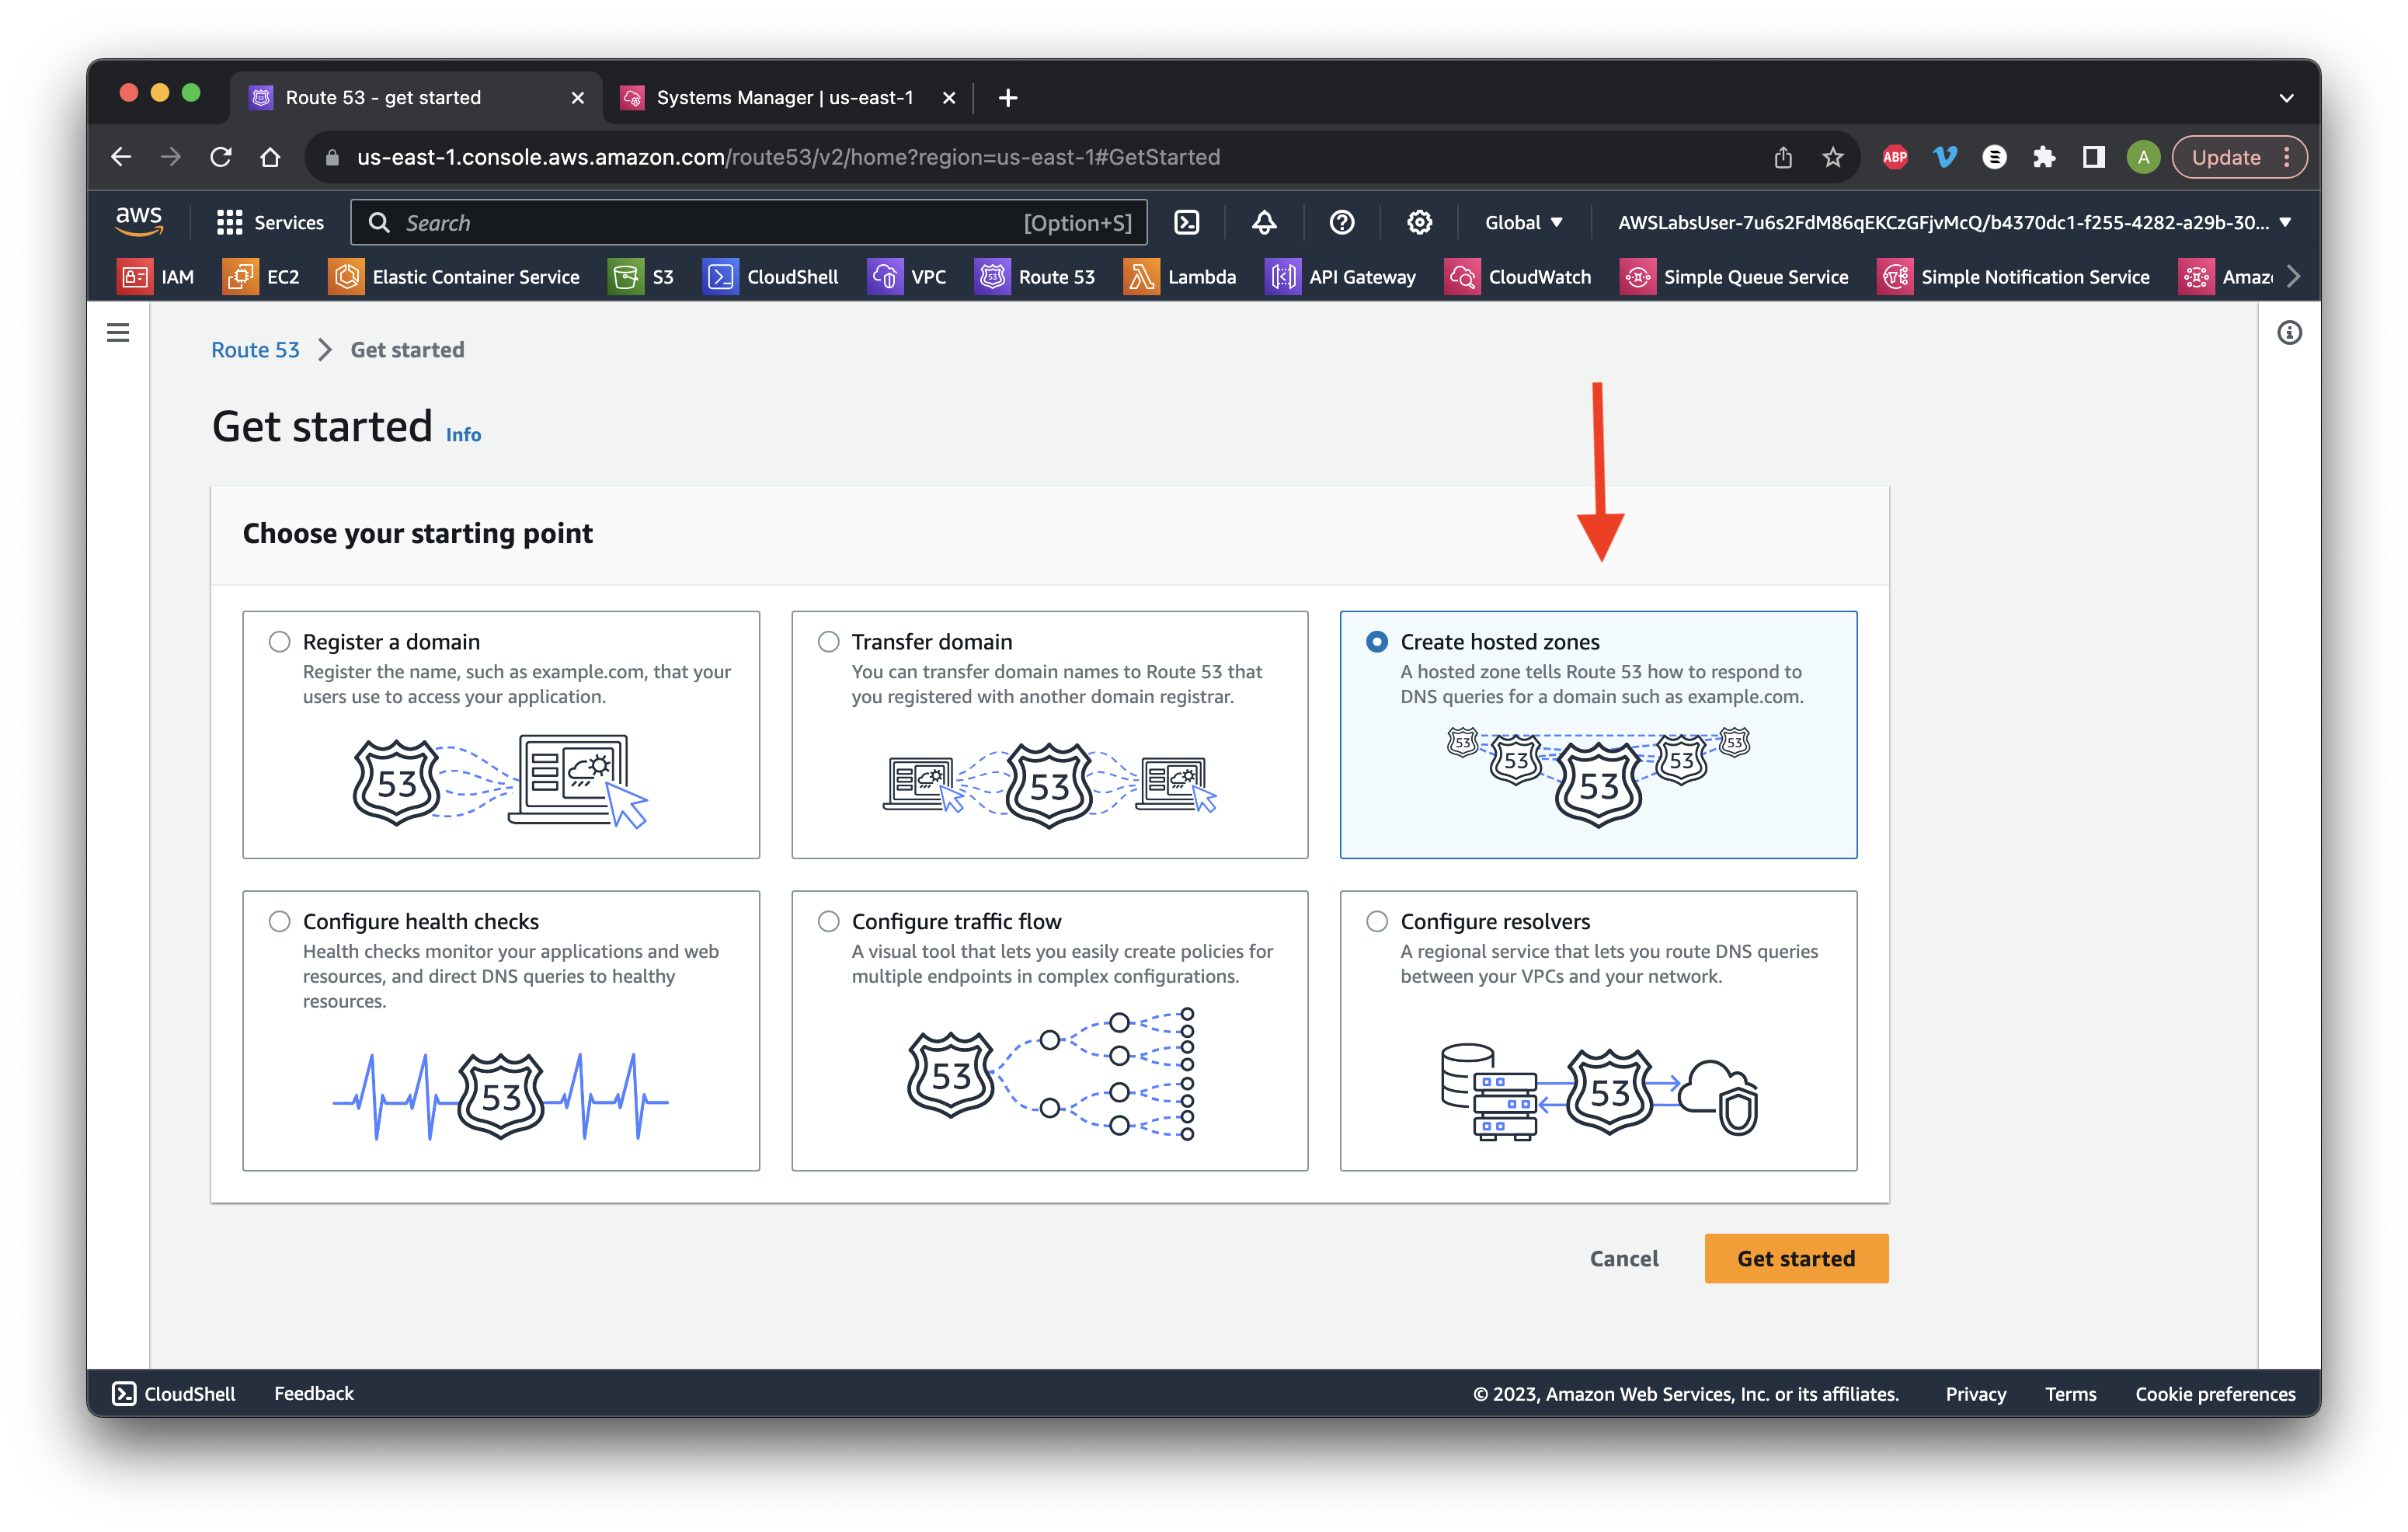Open the browser tab list chevron
The image size is (2408, 1532).
(x=2286, y=98)
